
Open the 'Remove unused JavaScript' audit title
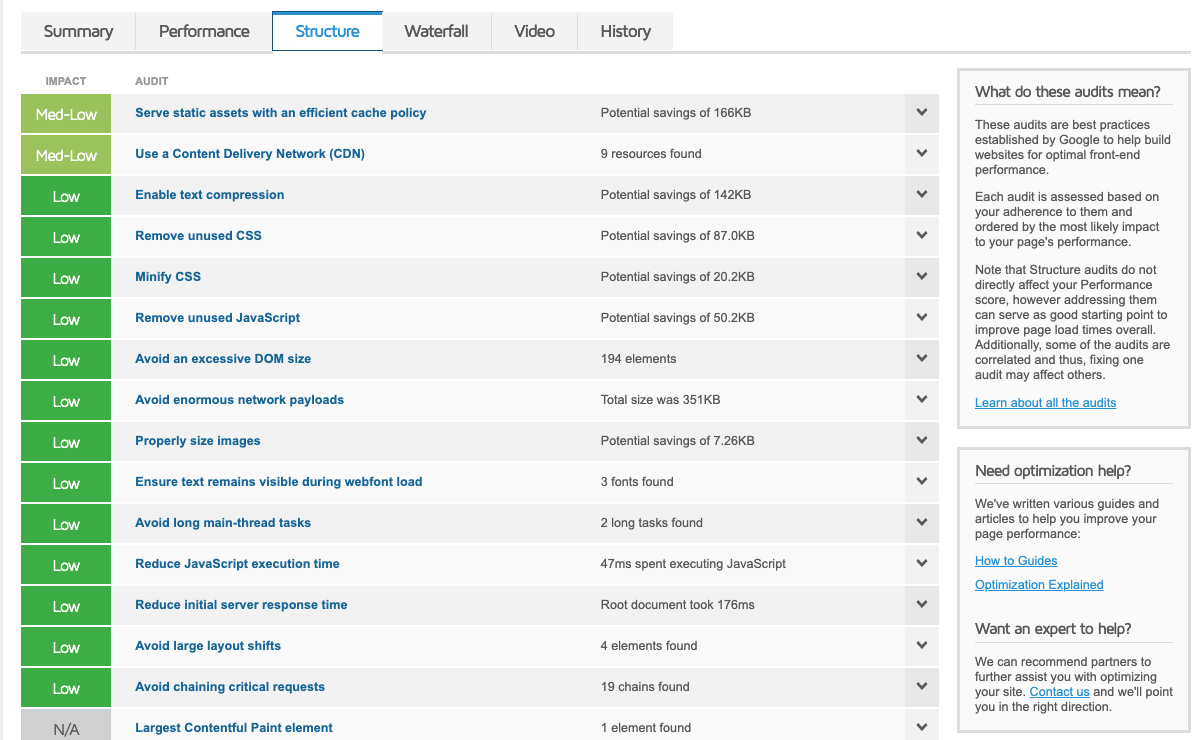pyautogui.click(x=218, y=318)
